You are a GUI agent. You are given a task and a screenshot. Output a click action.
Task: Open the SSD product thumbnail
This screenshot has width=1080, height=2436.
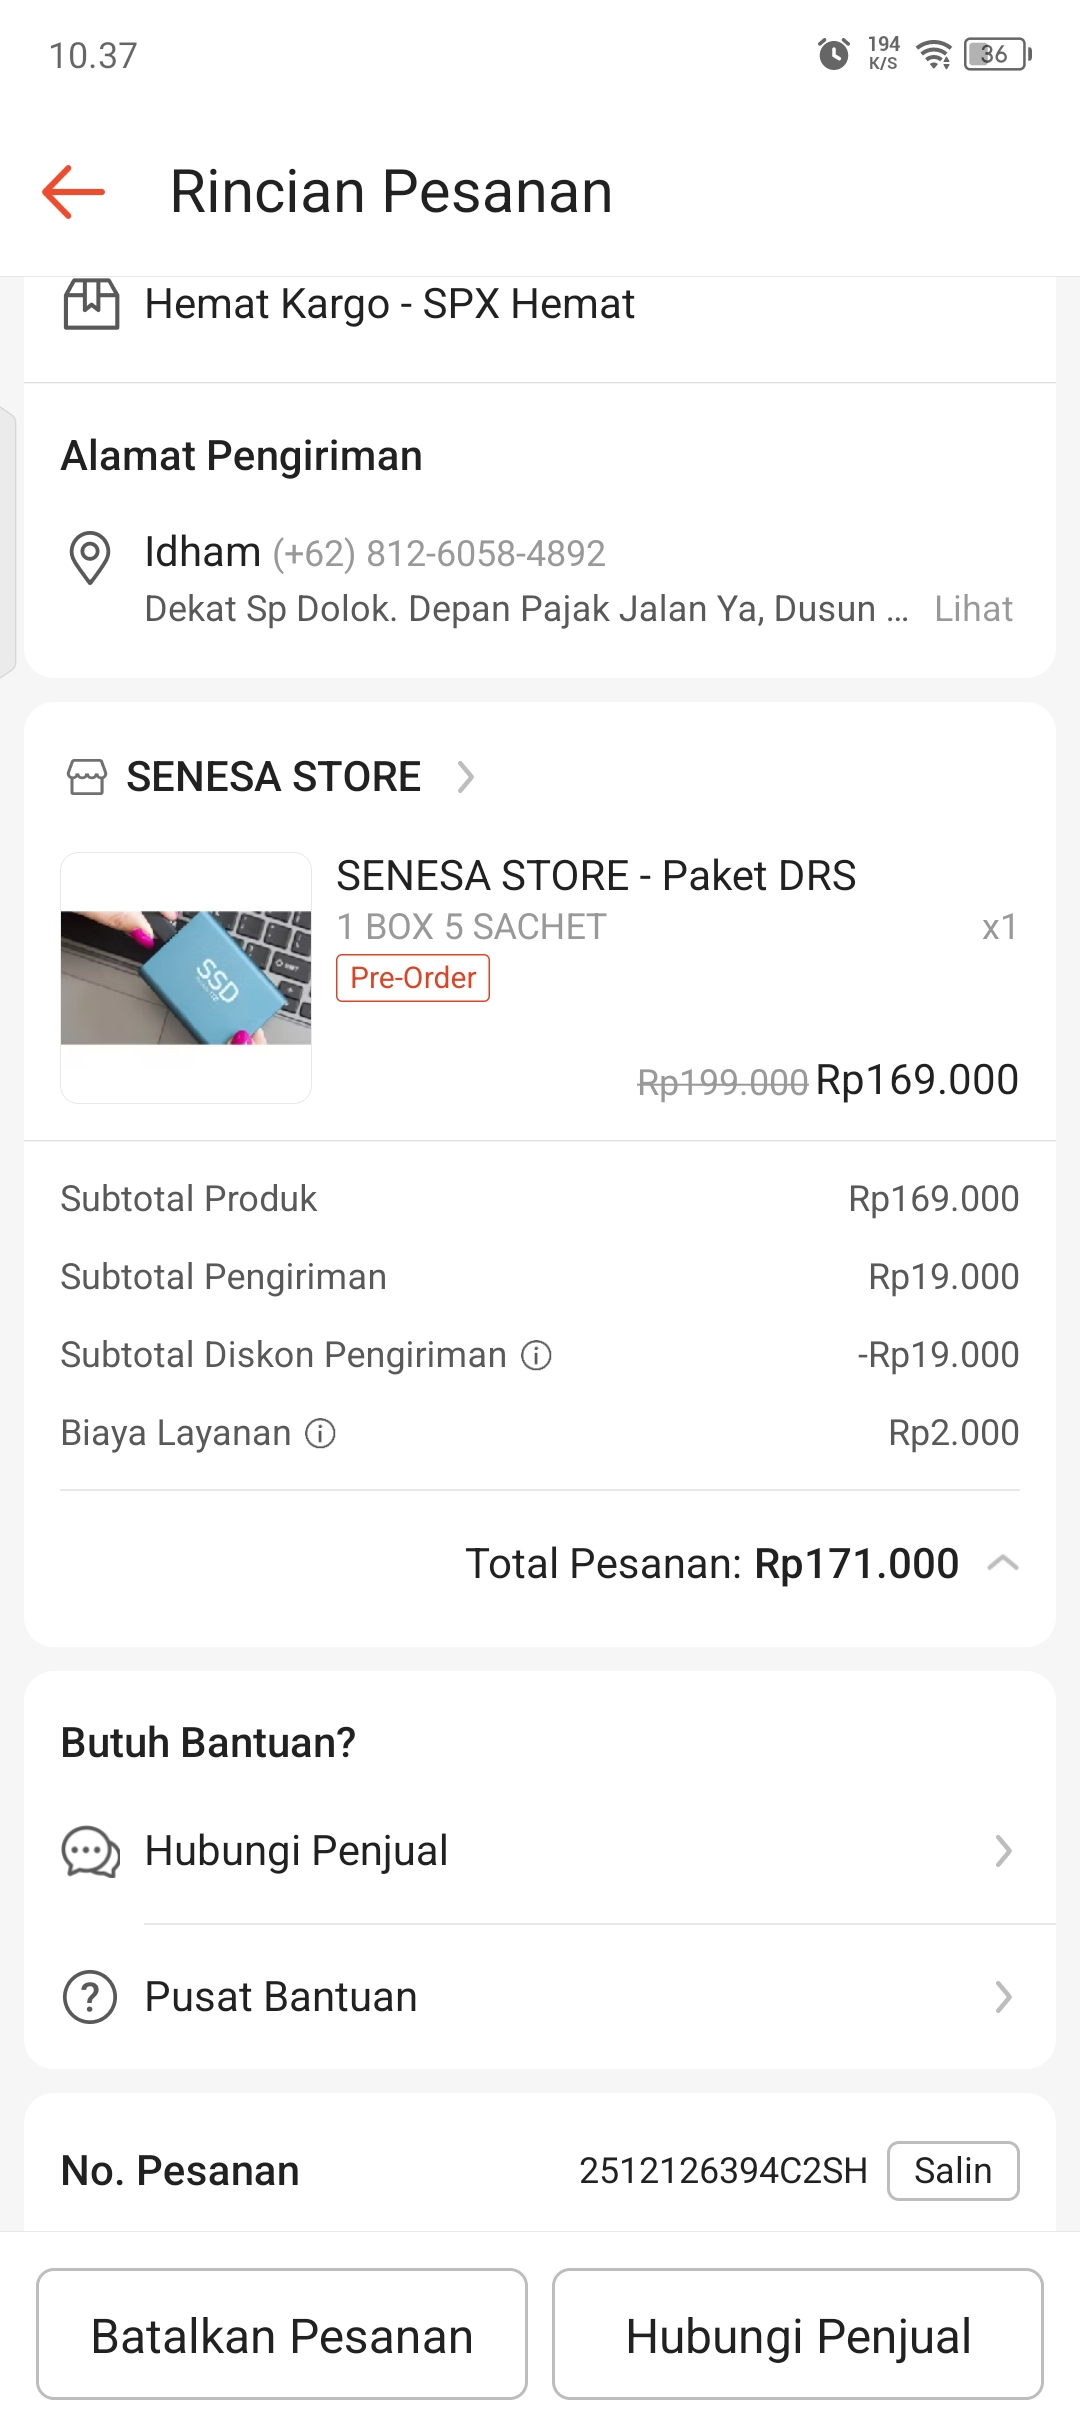(186, 978)
